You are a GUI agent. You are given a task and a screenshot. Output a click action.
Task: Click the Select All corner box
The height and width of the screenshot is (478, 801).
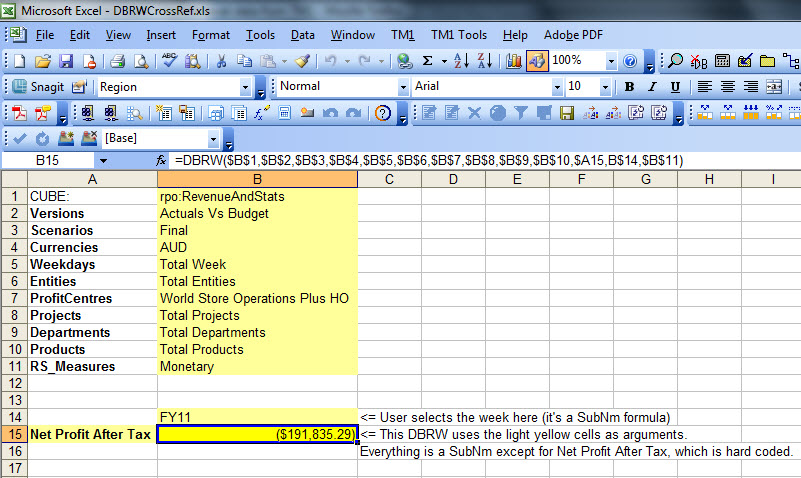[x=14, y=179]
